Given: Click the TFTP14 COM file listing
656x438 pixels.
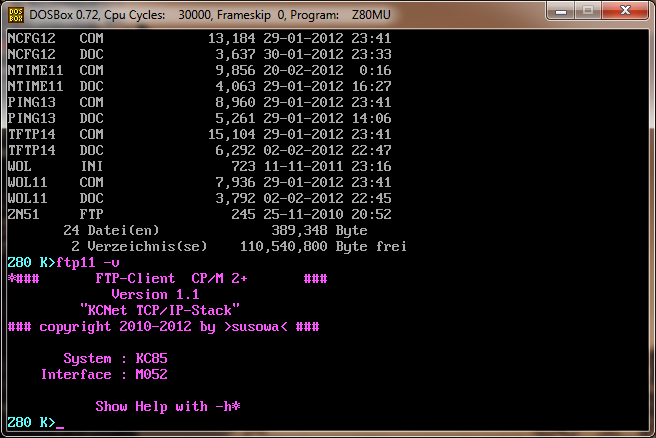Looking at the screenshot, I should [x=56, y=133].
